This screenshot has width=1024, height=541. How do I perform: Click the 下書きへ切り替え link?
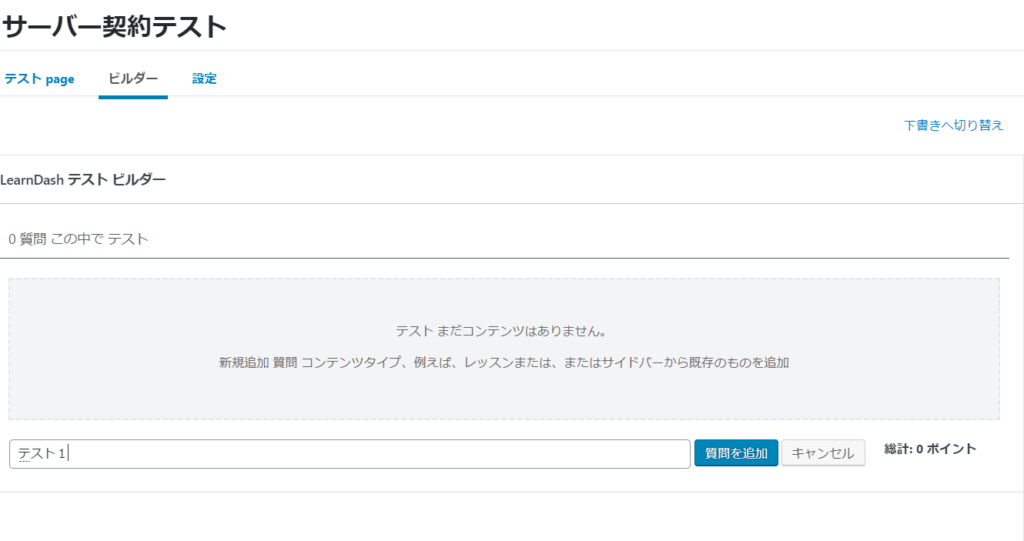click(x=953, y=126)
